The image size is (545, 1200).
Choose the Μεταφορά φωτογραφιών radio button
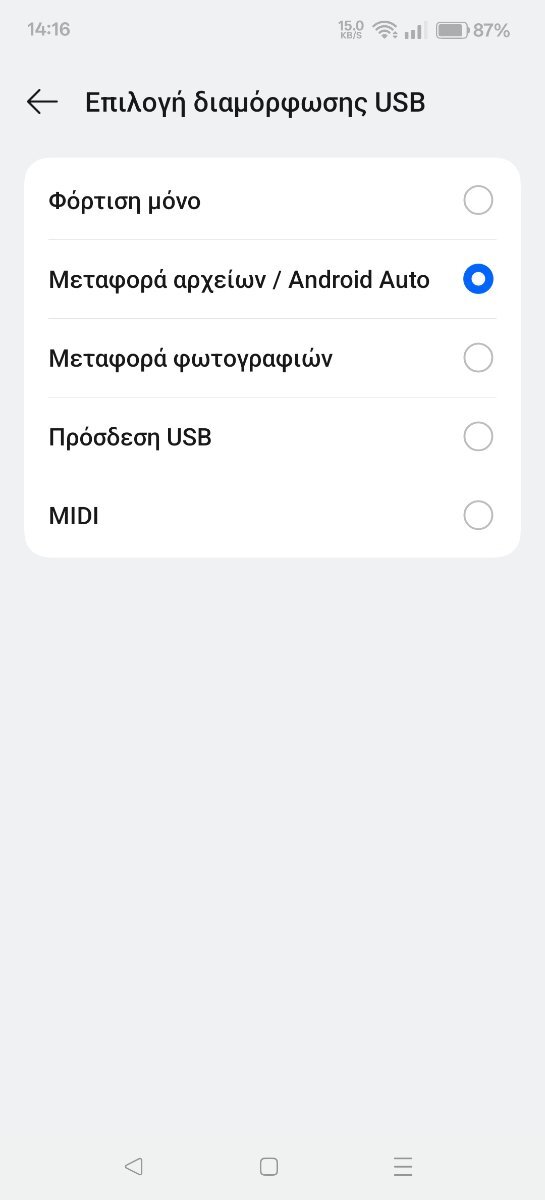tap(478, 358)
